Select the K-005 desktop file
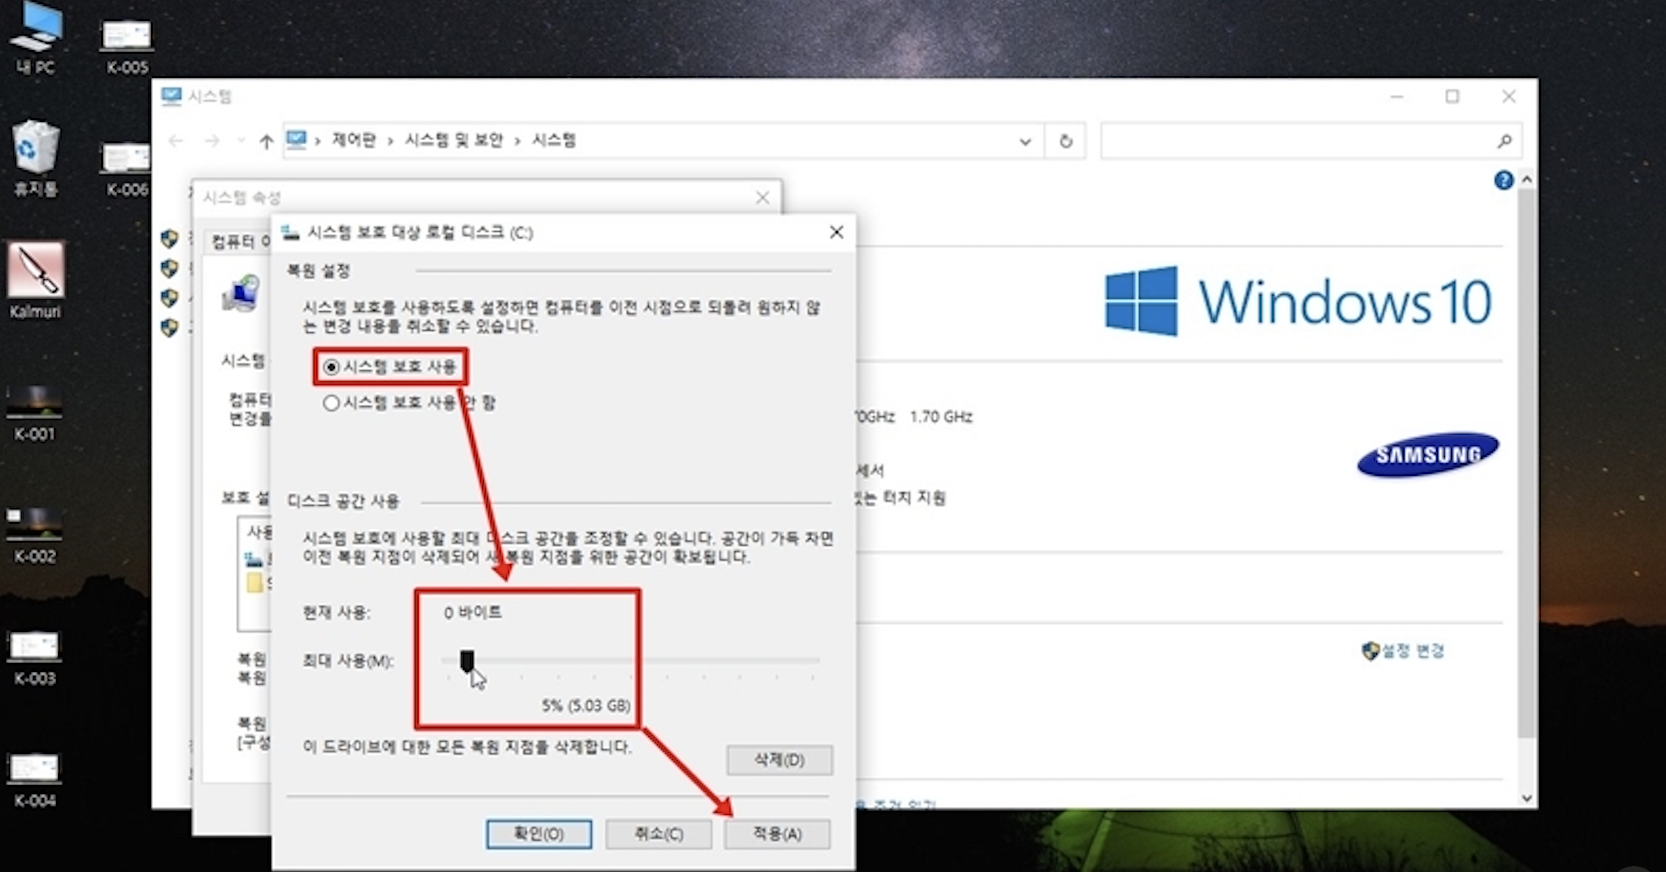Image resolution: width=1666 pixels, height=872 pixels. 127,46
